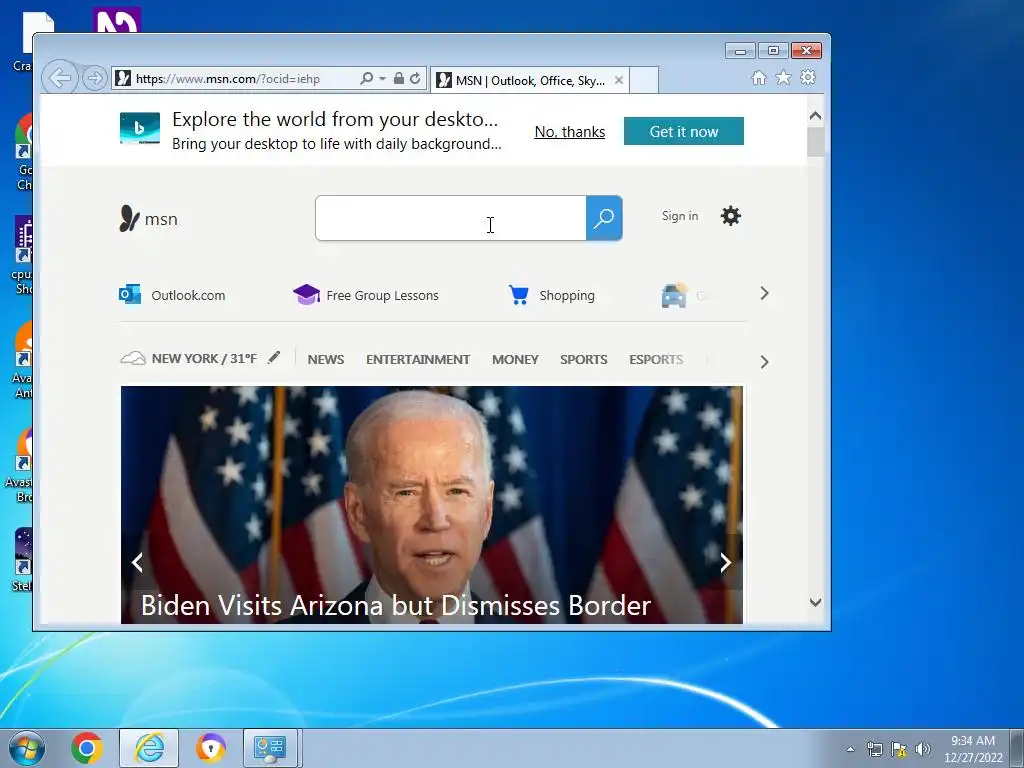Switch to the MSN | Outlook, Office tab
The image size is (1024, 768).
point(530,80)
